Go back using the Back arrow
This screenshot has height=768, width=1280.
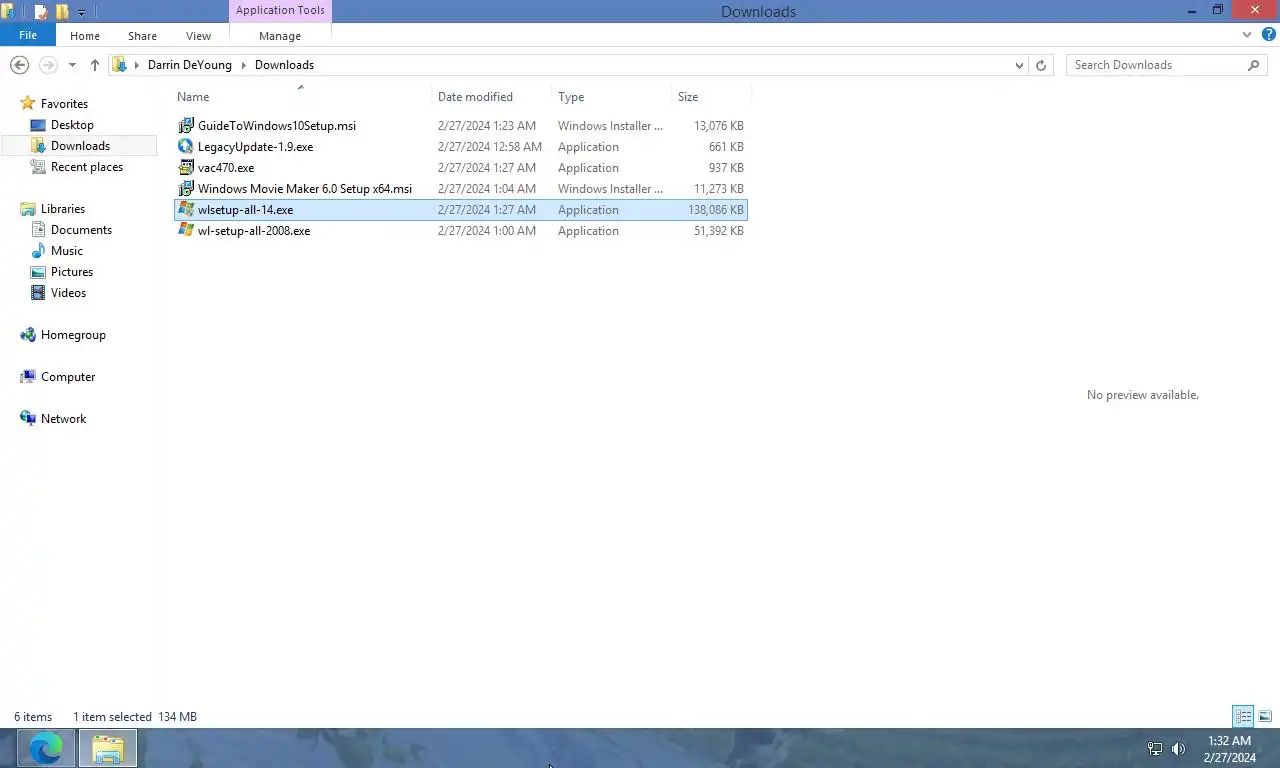(x=19, y=65)
